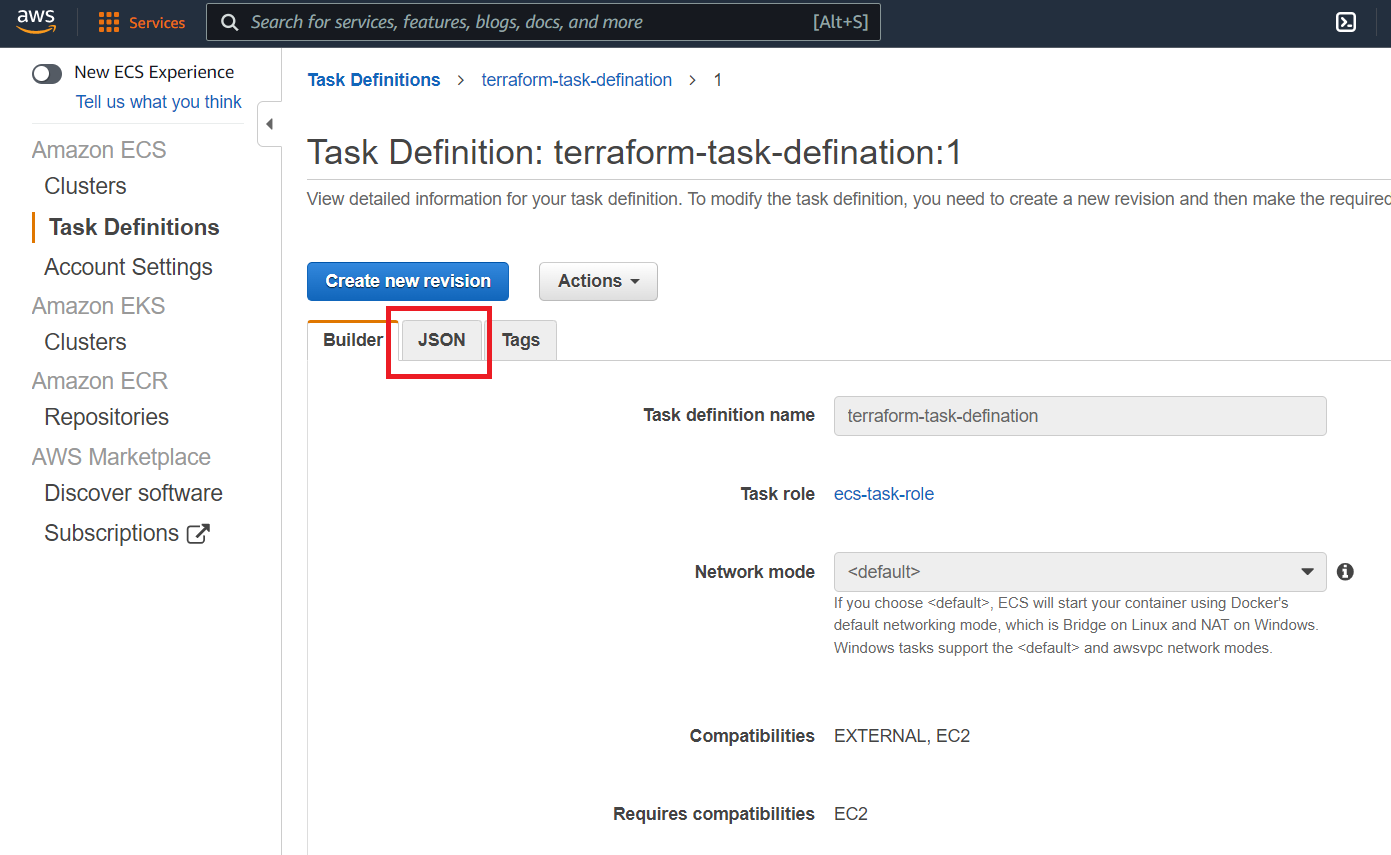Open the Network mode dropdown

(x=1080, y=572)
